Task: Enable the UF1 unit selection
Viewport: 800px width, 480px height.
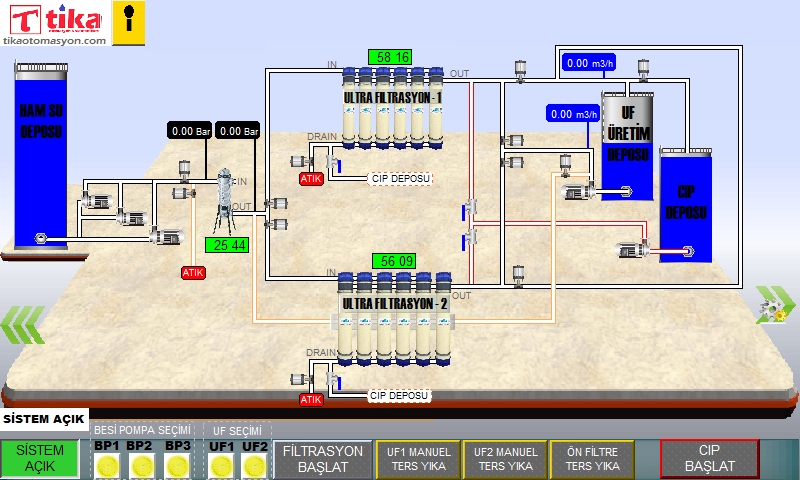Action: point(222,465)
